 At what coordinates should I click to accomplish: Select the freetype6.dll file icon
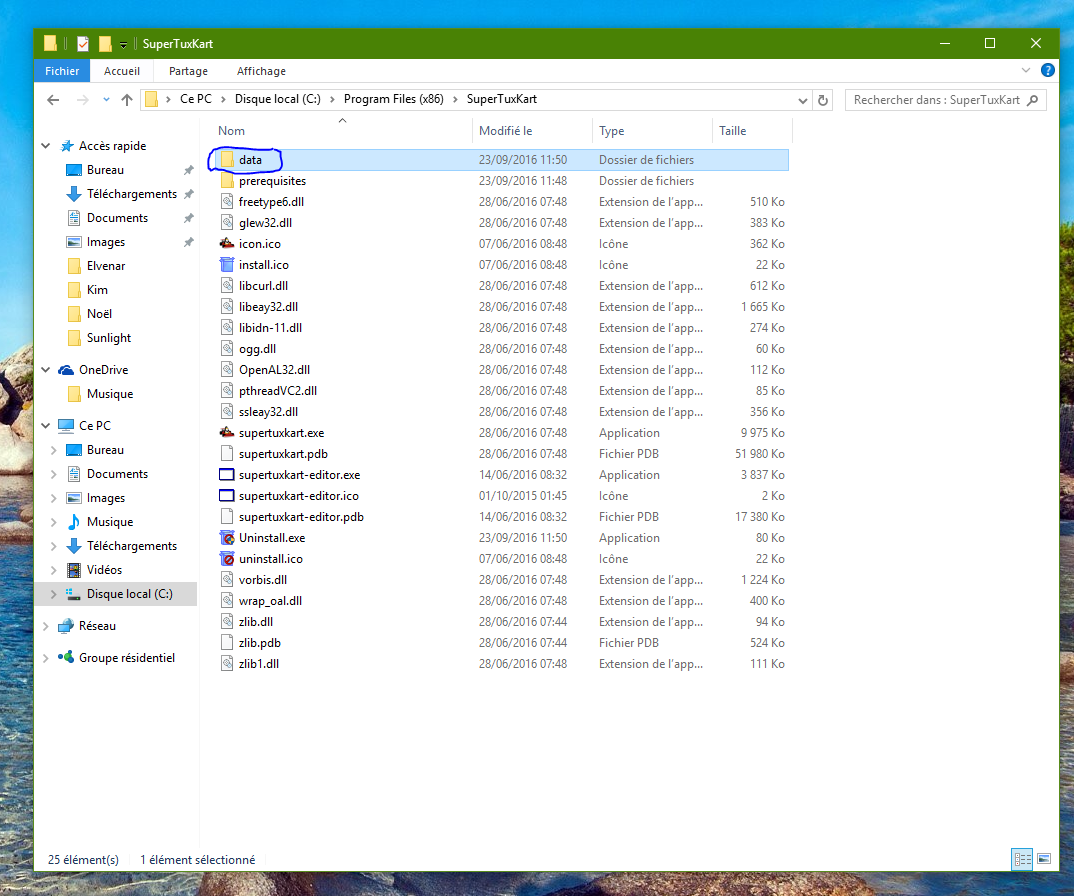(227, 202)
